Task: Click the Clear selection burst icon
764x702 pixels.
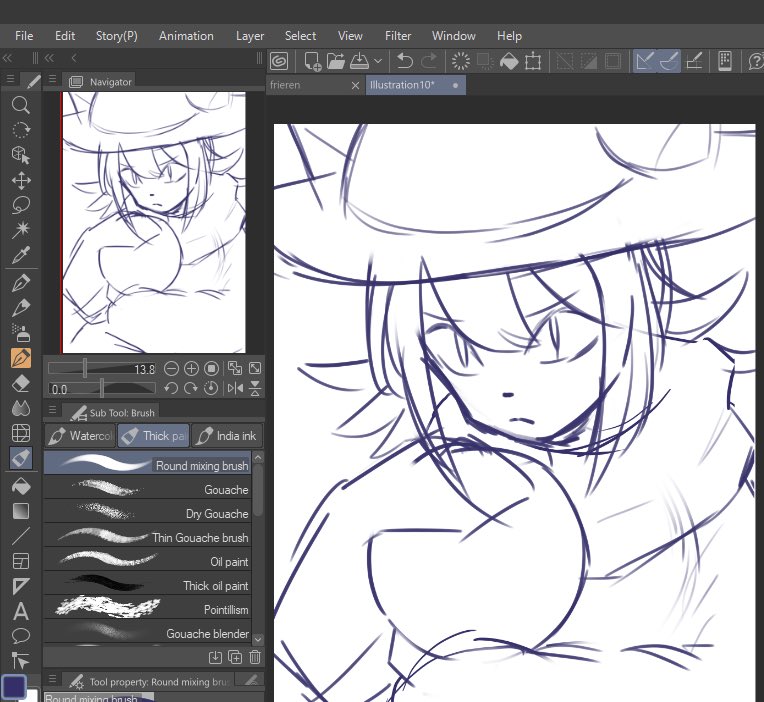Action: pyautogui.click(x=460, y=61)
